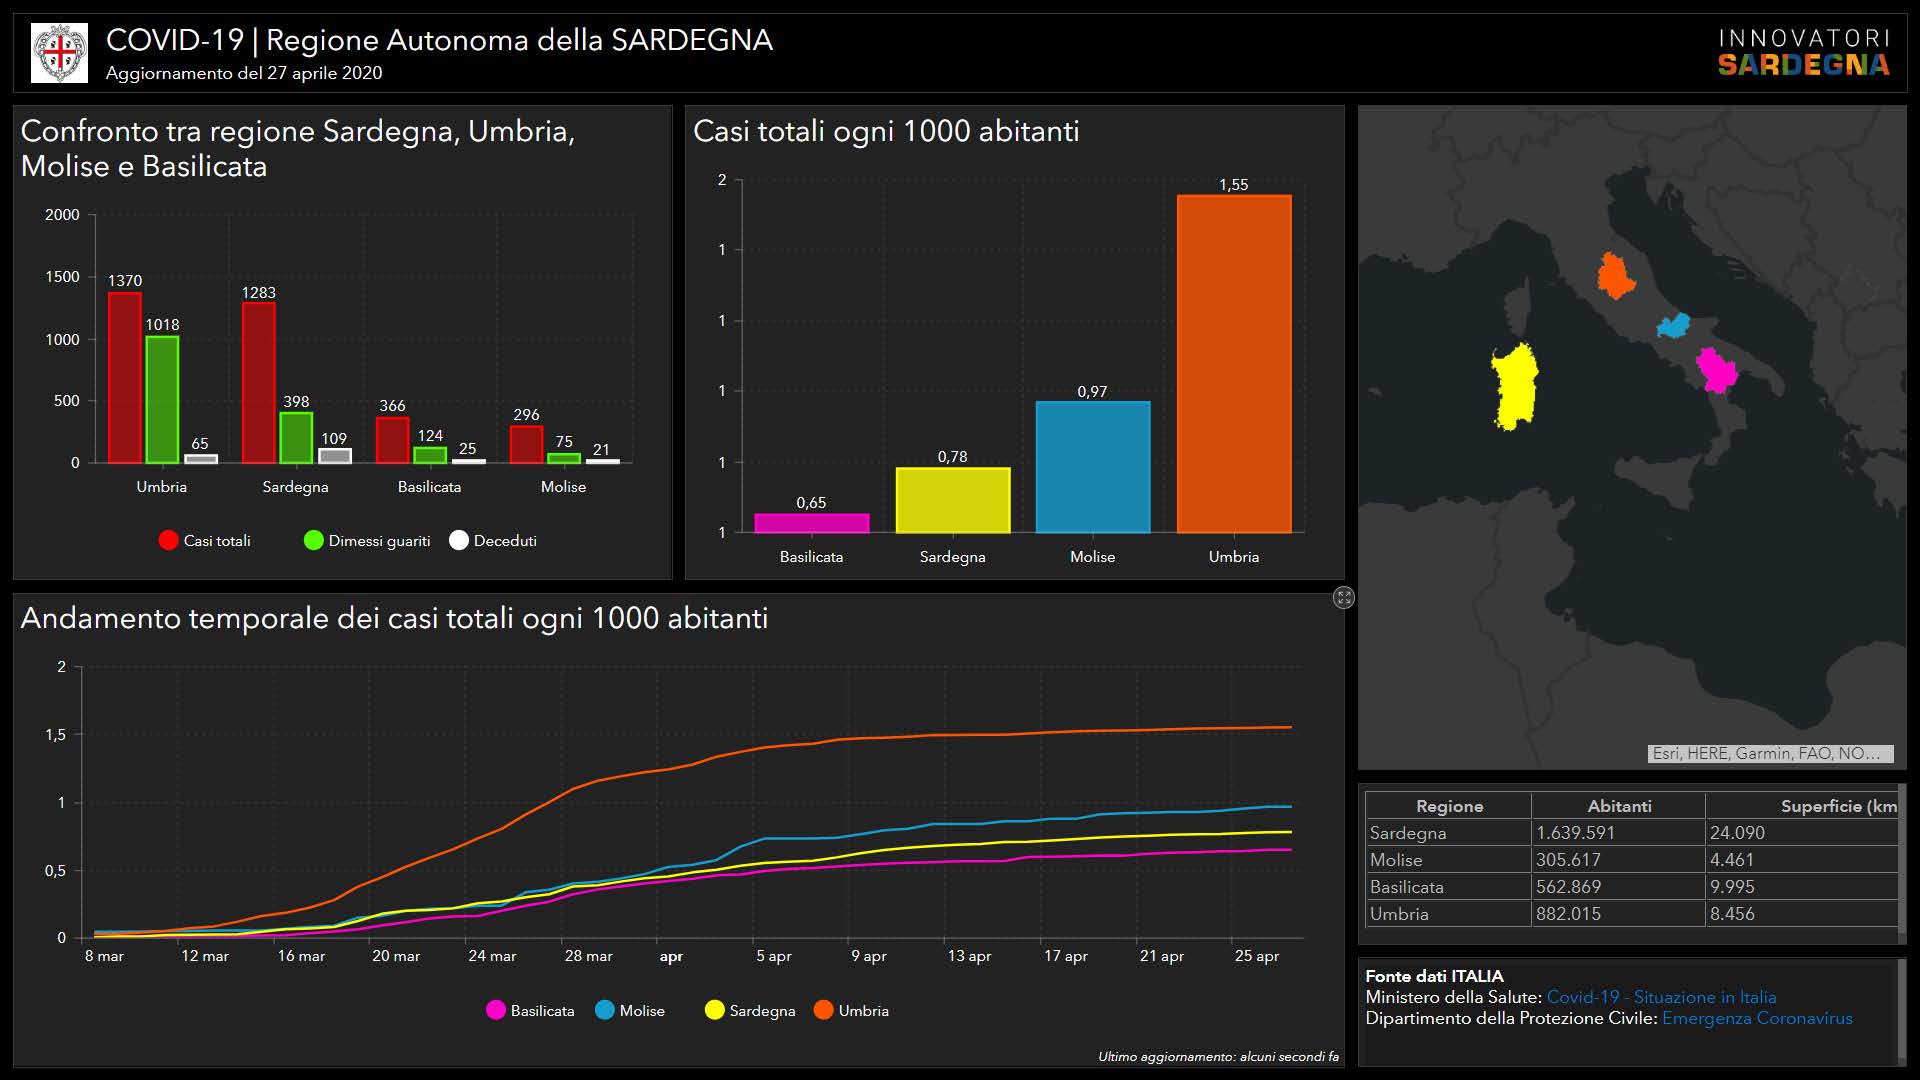
Task: Click the Sardegna region crest logo
Action: click(x=60, y=53)
